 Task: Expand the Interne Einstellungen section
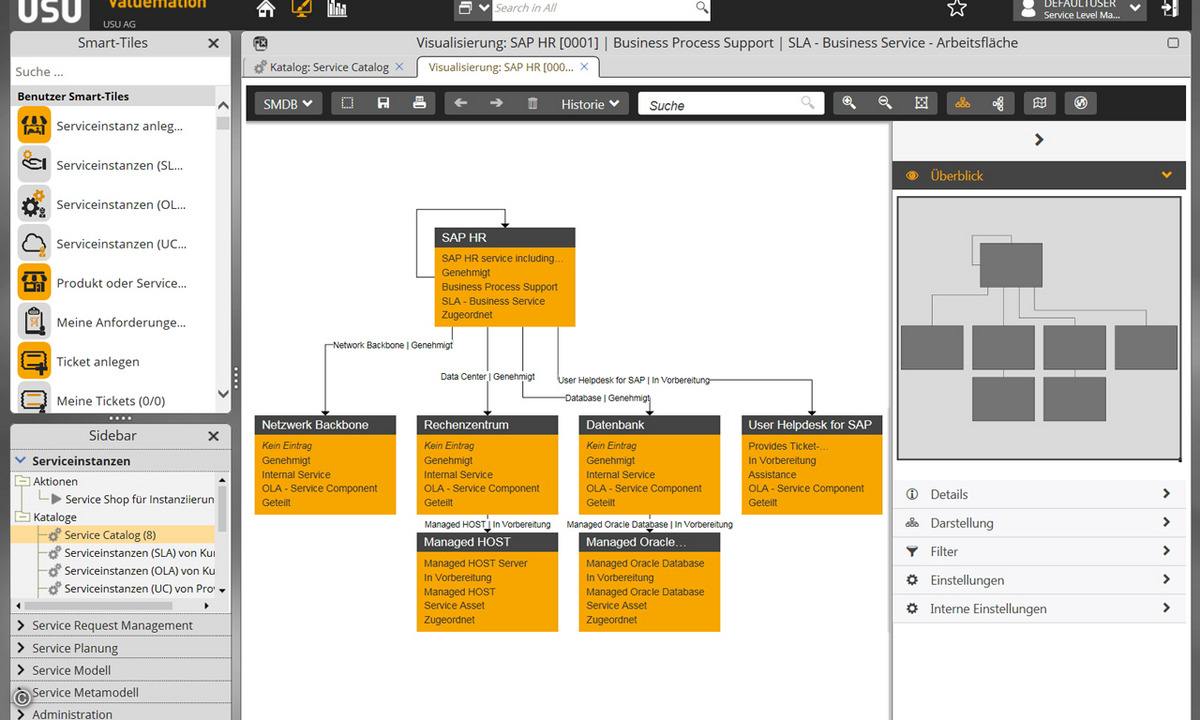[x=1038, y=608]
